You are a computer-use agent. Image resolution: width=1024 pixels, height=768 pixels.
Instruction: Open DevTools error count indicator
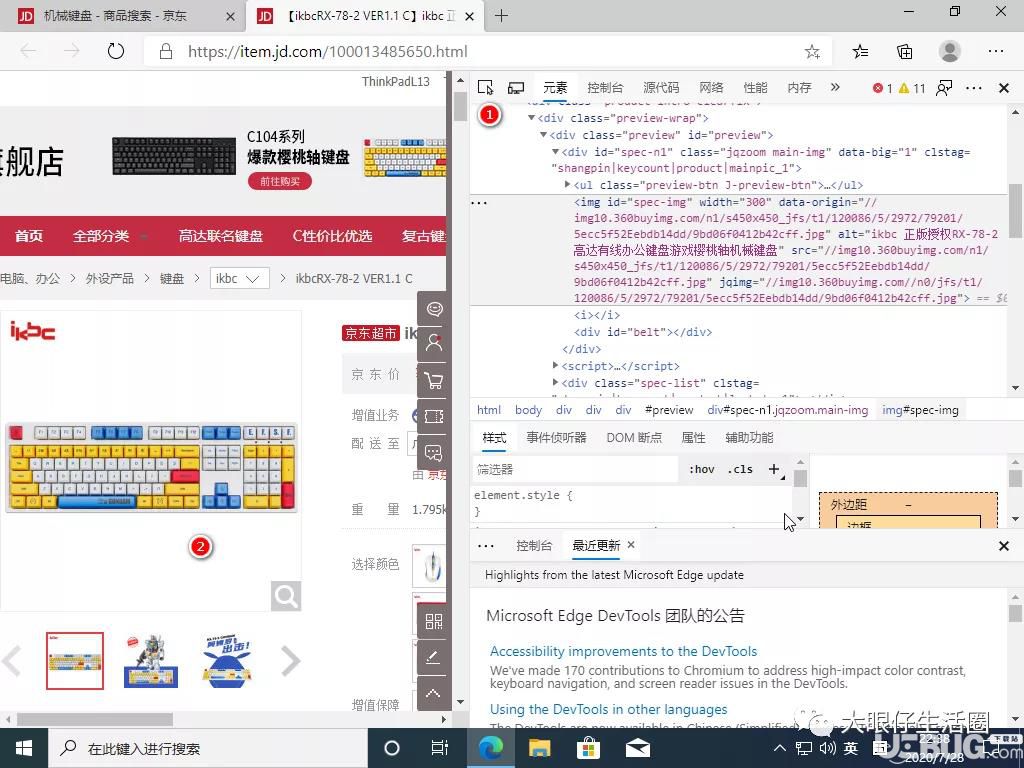882,88
